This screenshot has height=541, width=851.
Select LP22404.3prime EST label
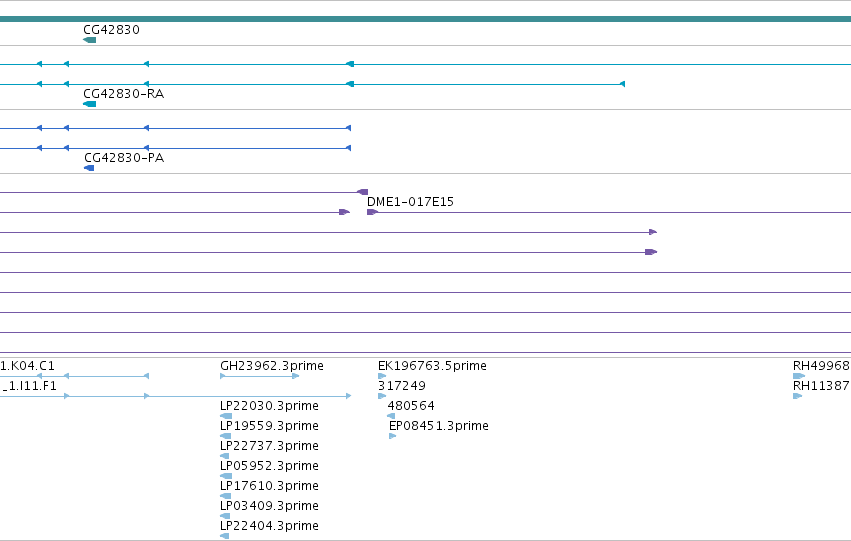click(269, 526)
